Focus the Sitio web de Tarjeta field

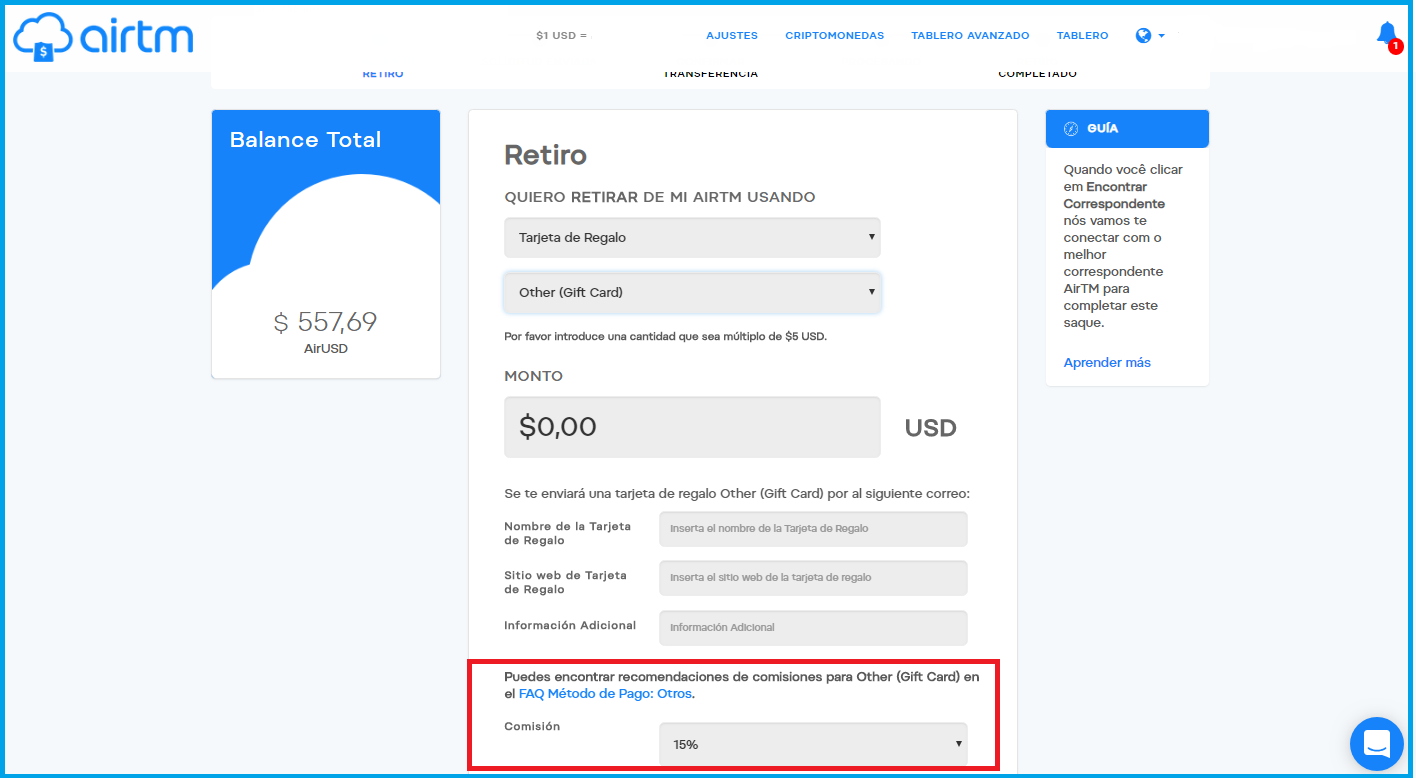point(813,578)
